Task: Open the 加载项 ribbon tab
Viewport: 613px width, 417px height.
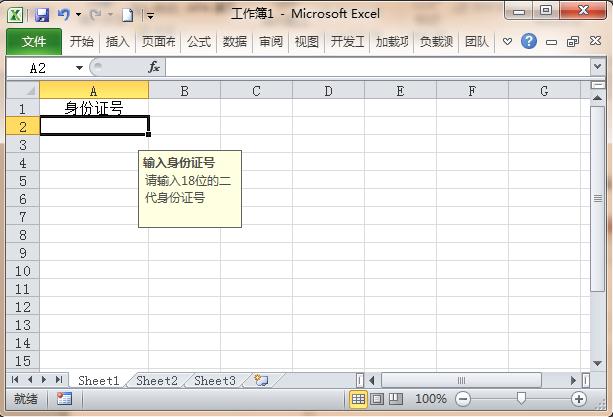Action: (x=392, y=41)
